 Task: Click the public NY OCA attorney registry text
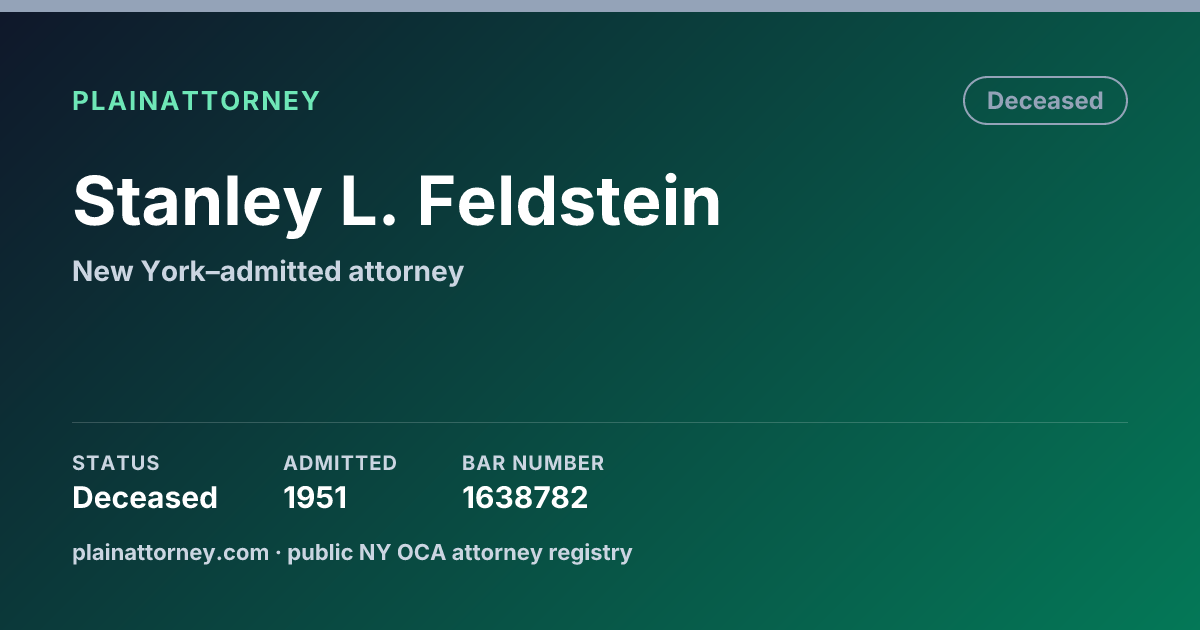pyautogui.click(x=460, y=552)
